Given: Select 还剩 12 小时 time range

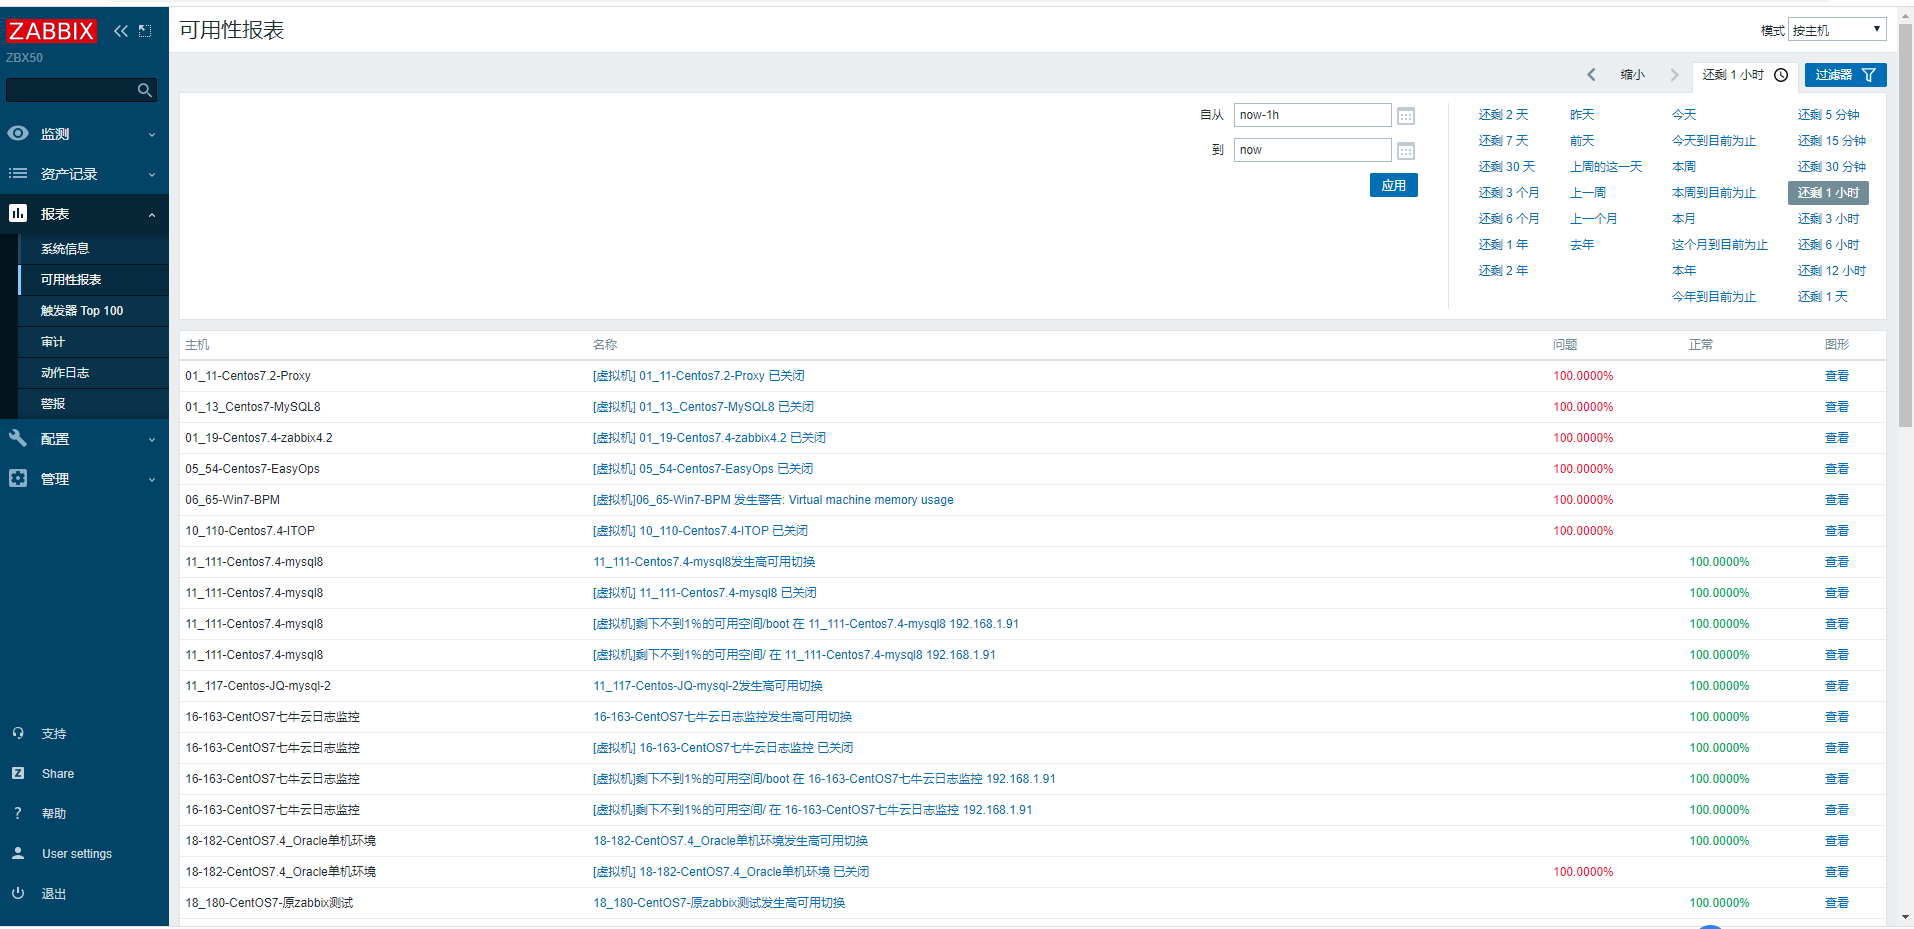Looking at the screenshot, I should tap(1831, 271).
